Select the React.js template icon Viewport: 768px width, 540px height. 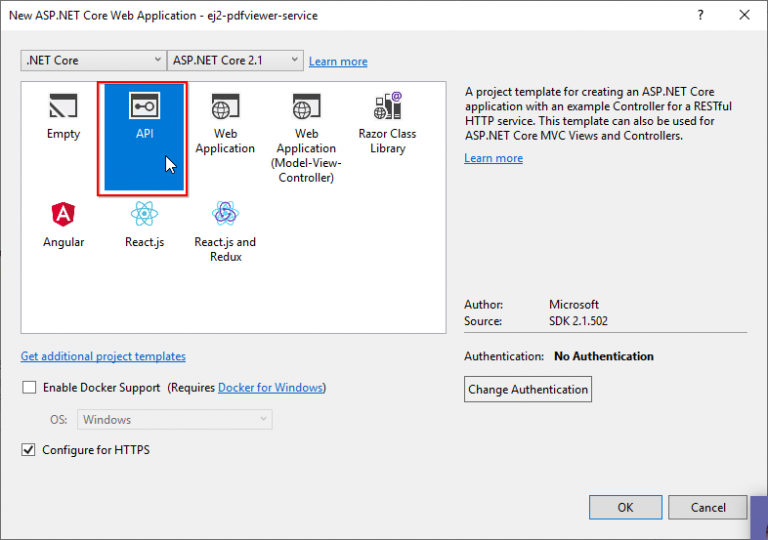pyautogui.click(x=144, y=215)
